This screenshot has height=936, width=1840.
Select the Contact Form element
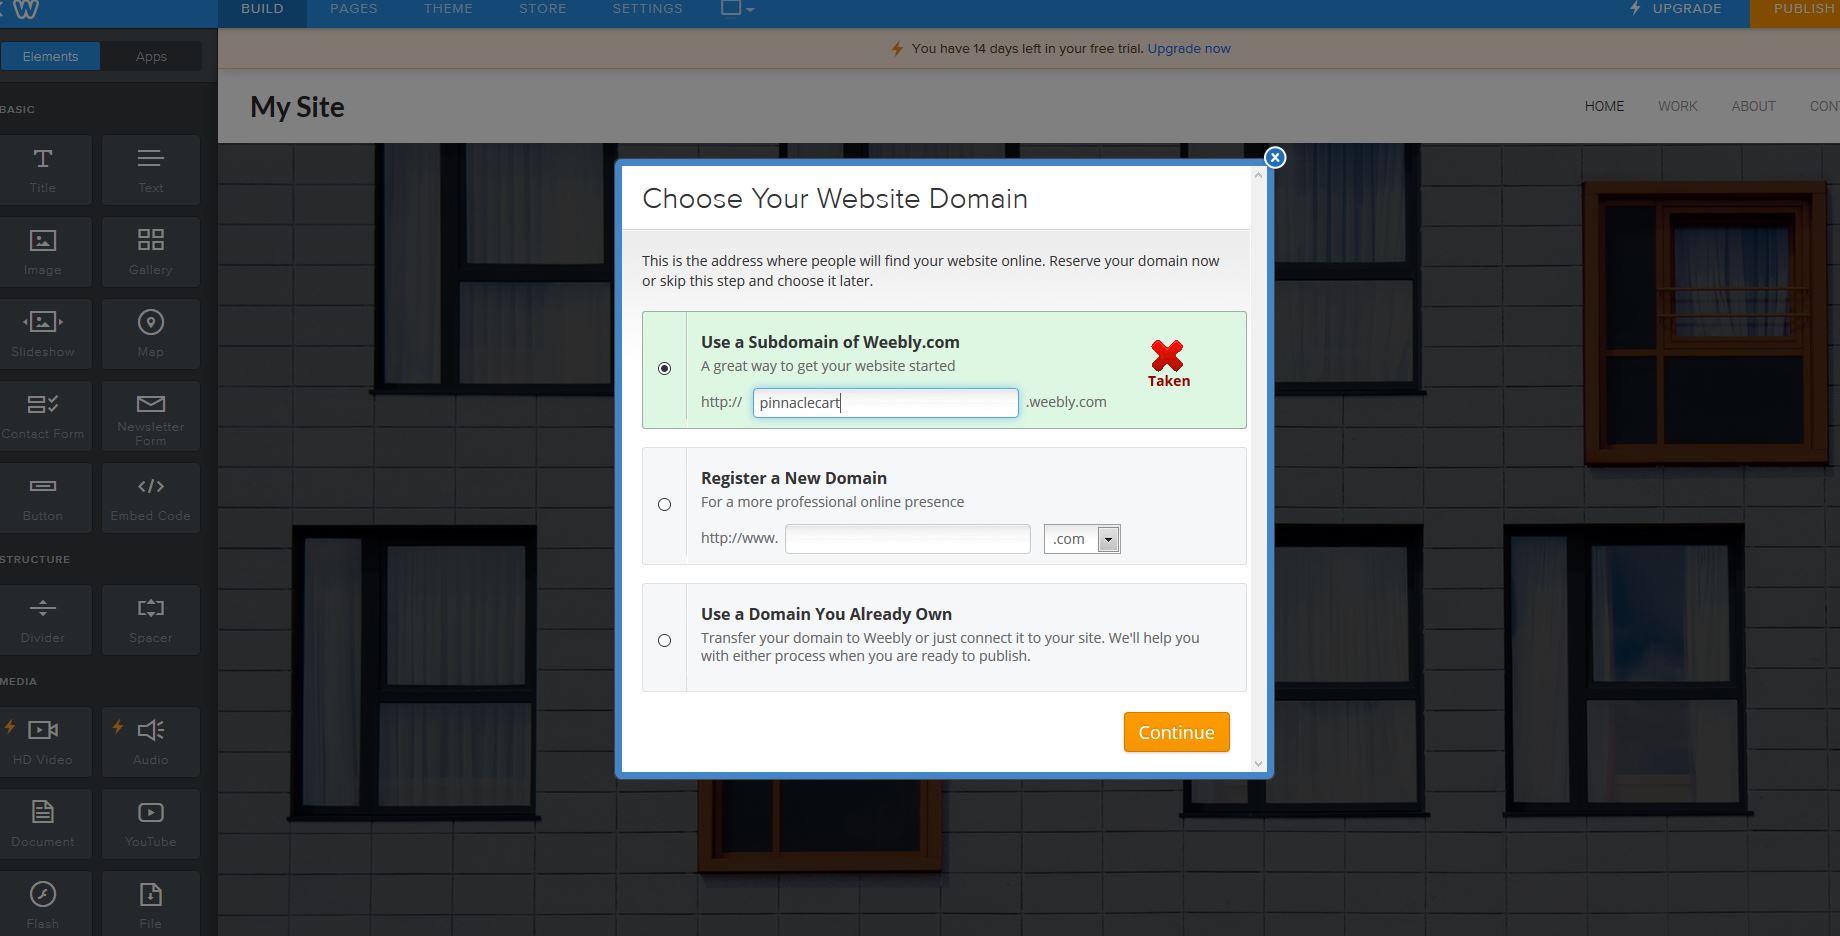pyautogui.click(x=43, y=416)
